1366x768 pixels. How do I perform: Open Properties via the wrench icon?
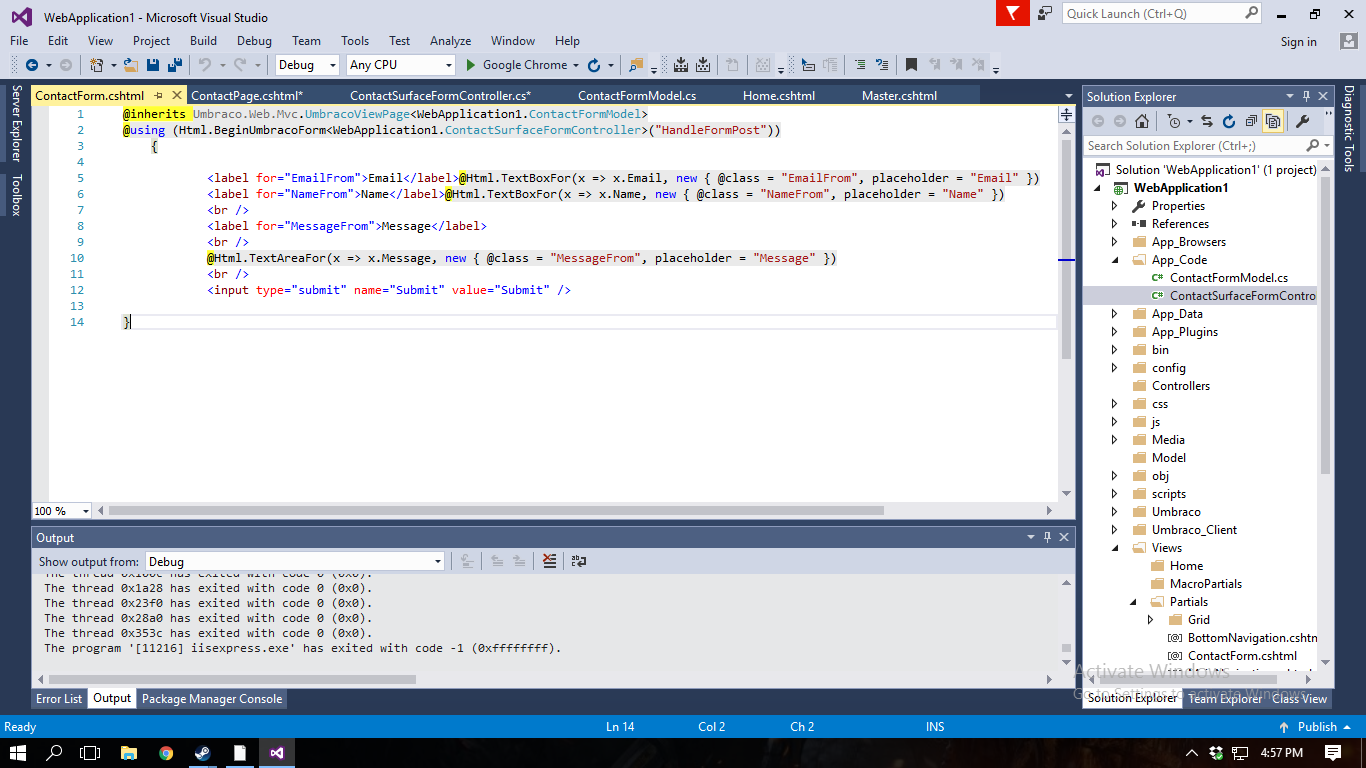click(1302, 121)
